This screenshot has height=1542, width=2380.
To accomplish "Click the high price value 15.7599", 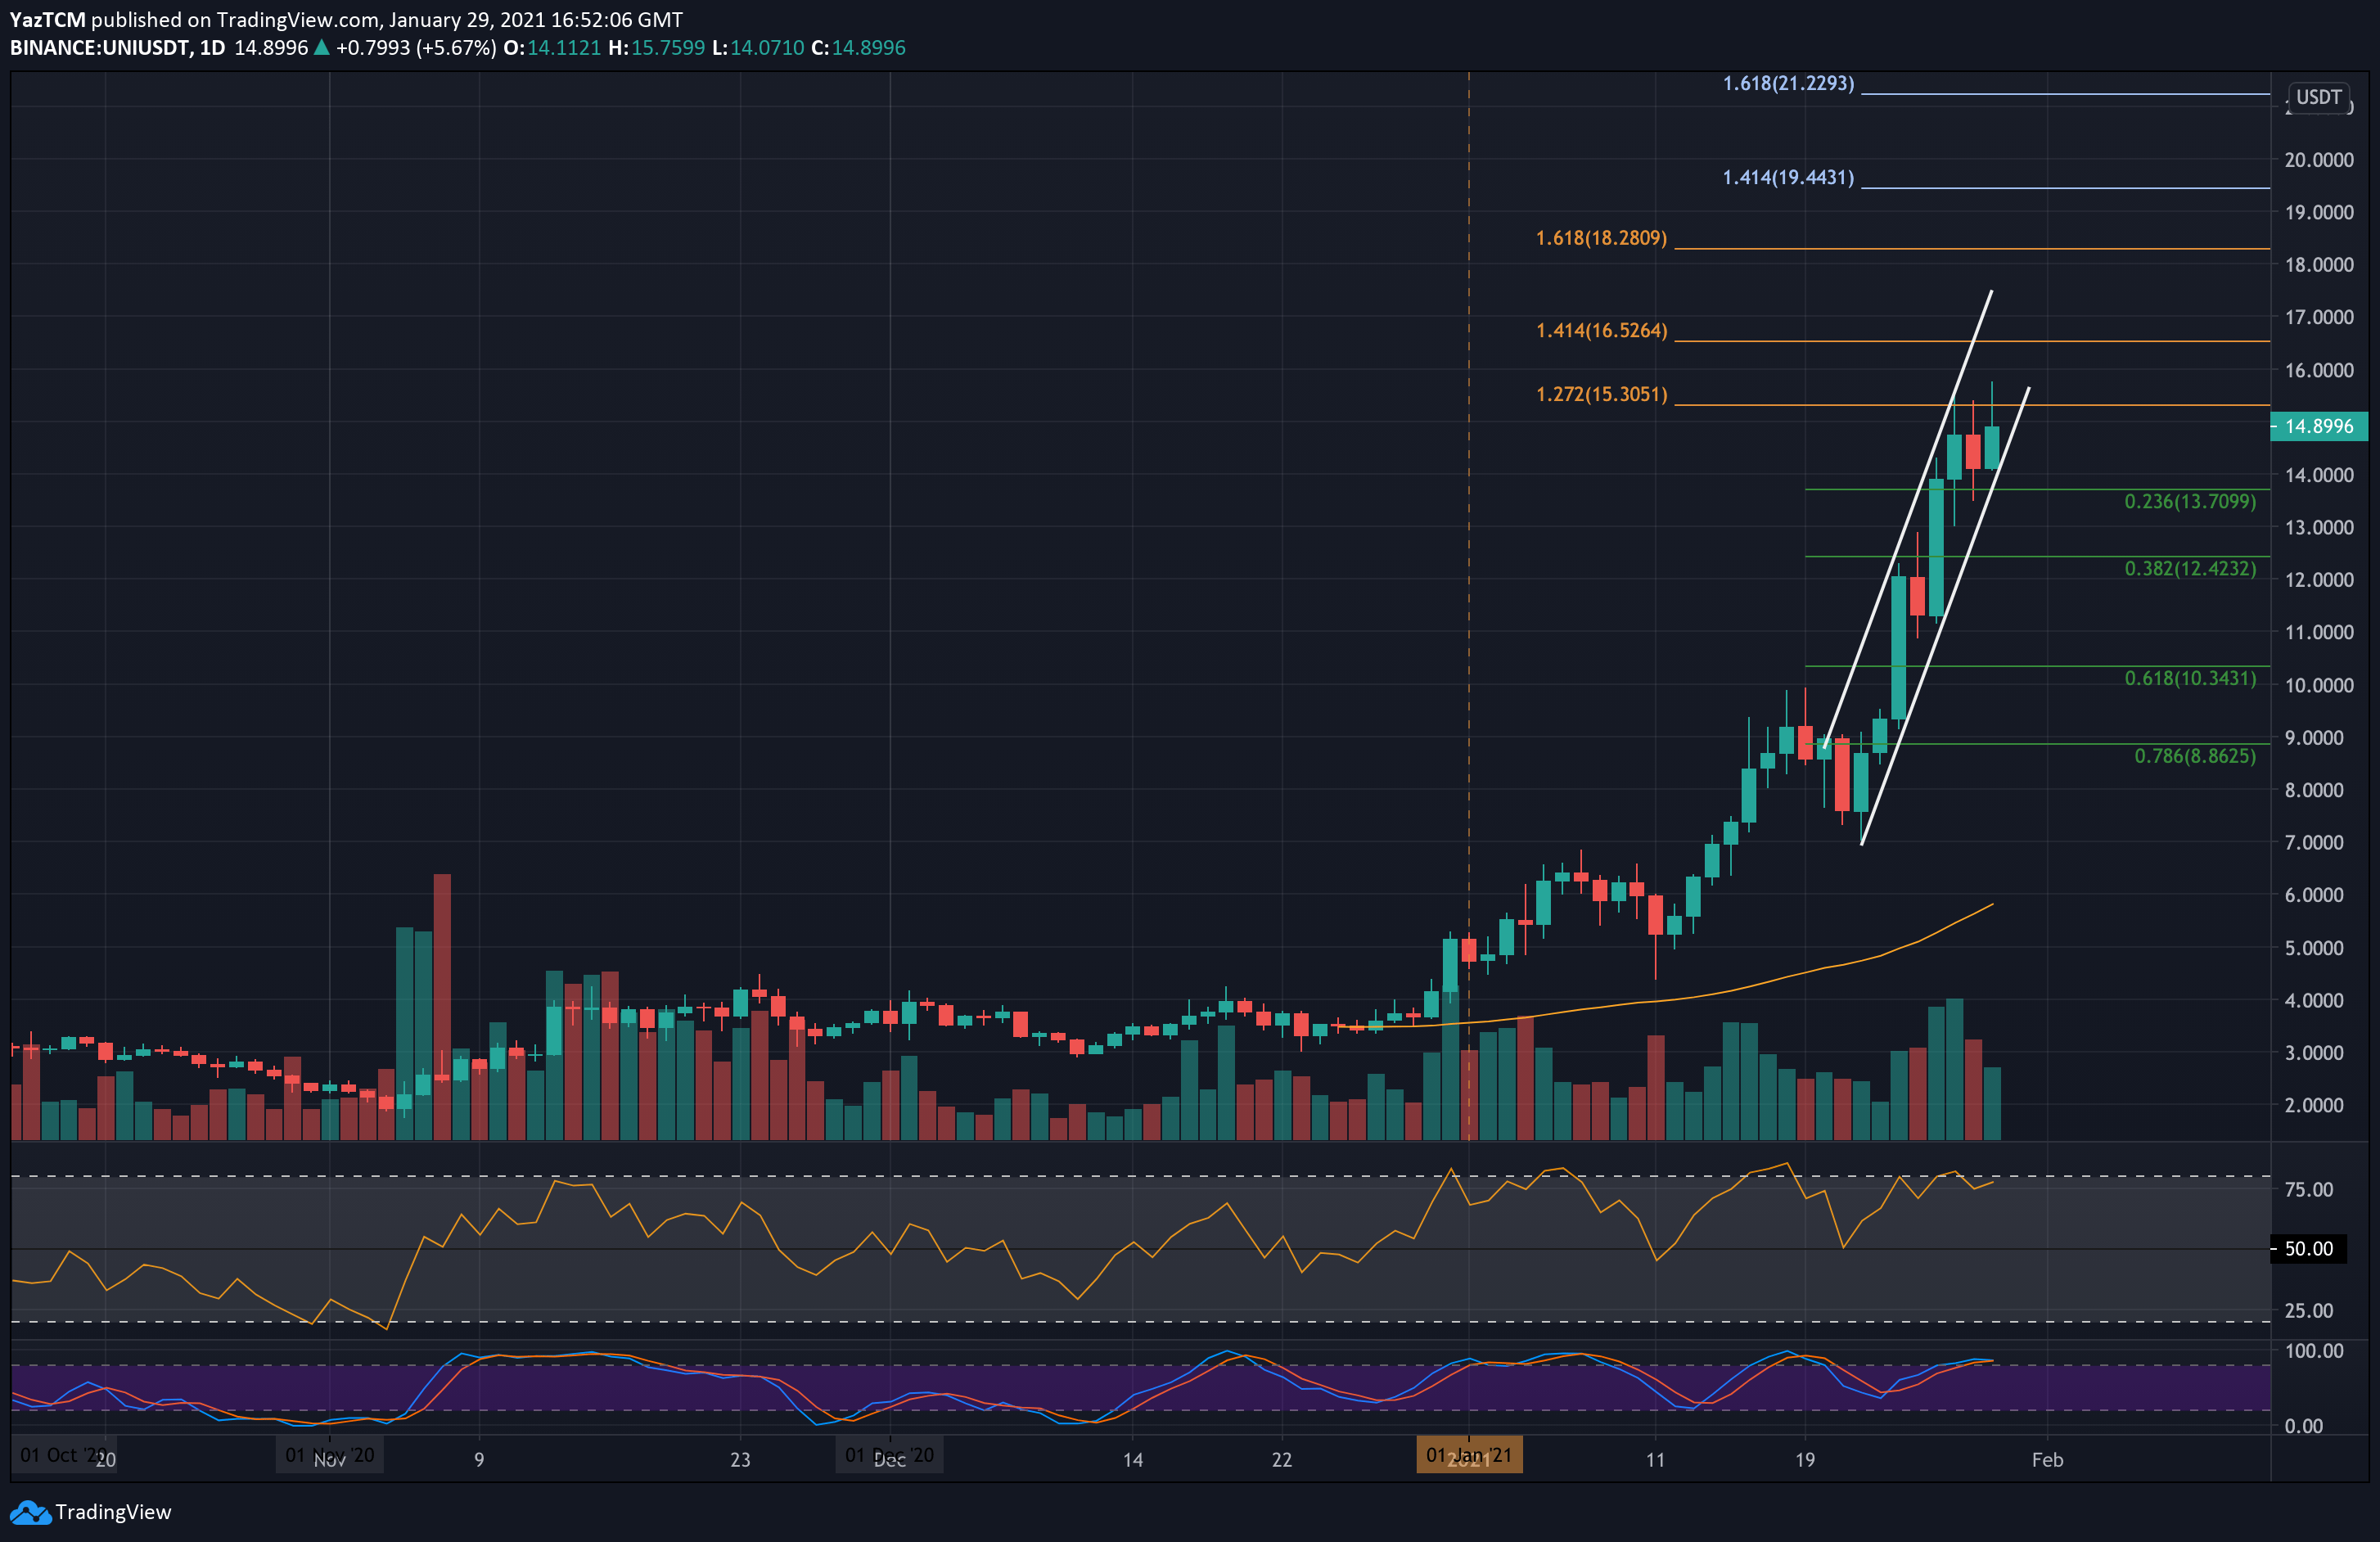I will point(668,48).
